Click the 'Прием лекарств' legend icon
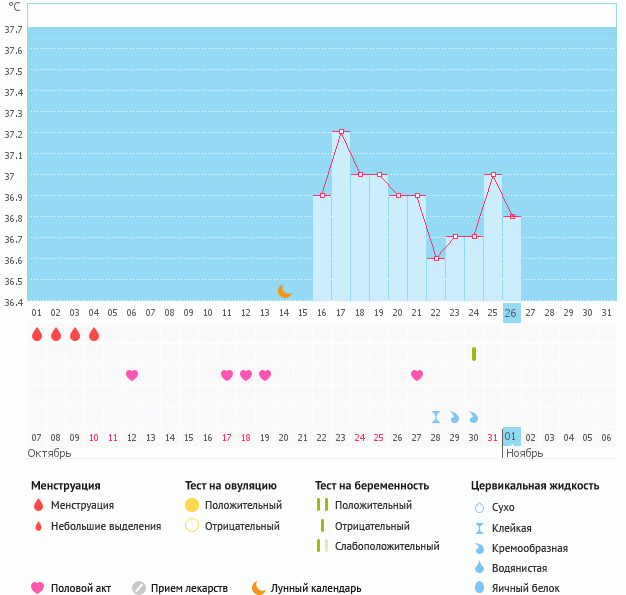Viewport: 626px width, 595px height. (x=139, y=588)
